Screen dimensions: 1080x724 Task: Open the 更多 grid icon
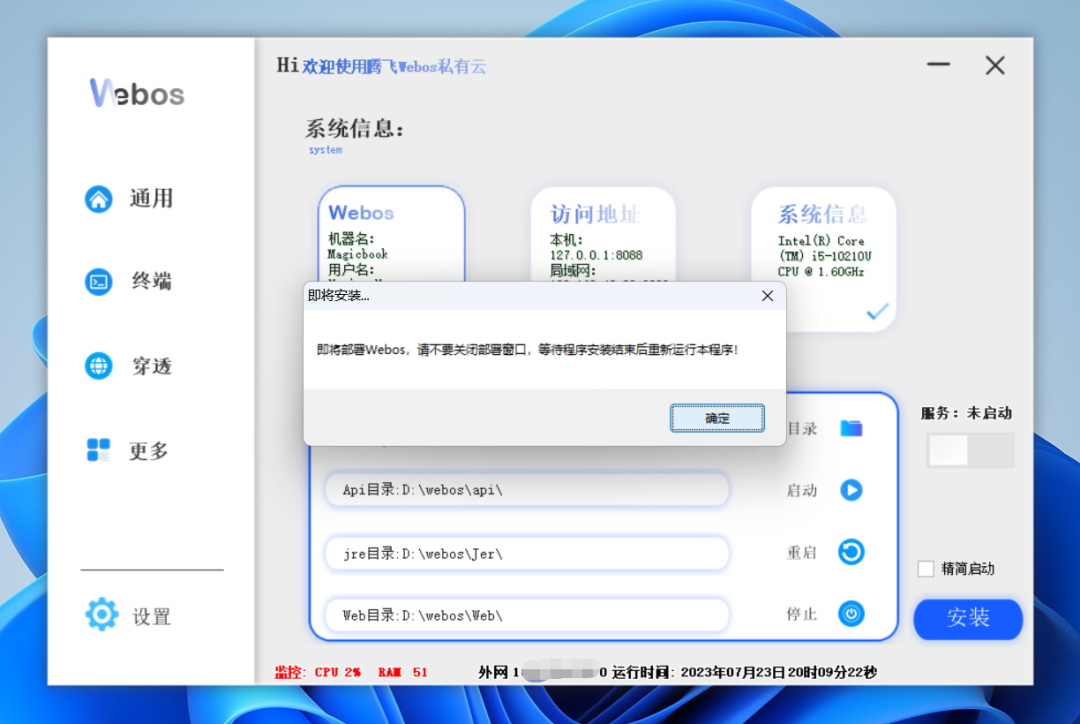[x=98, y=450]
